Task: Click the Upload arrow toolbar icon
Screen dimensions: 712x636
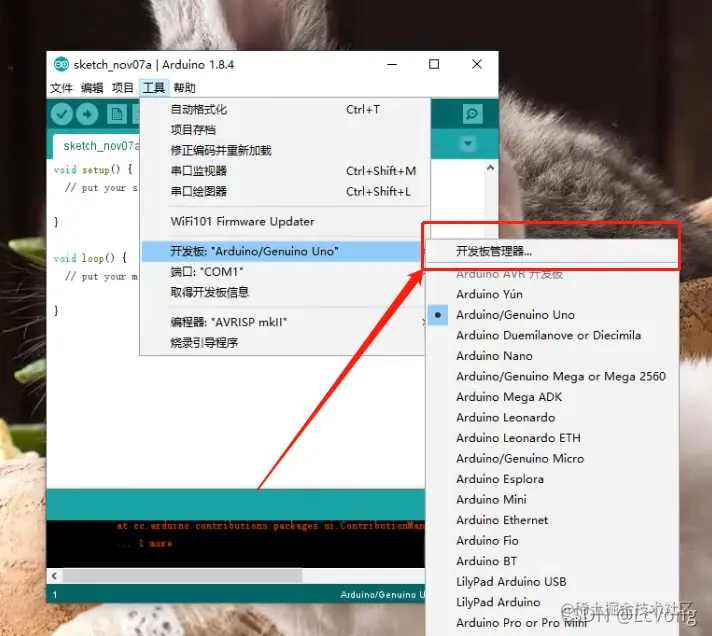Action: (x=87, y=114)
